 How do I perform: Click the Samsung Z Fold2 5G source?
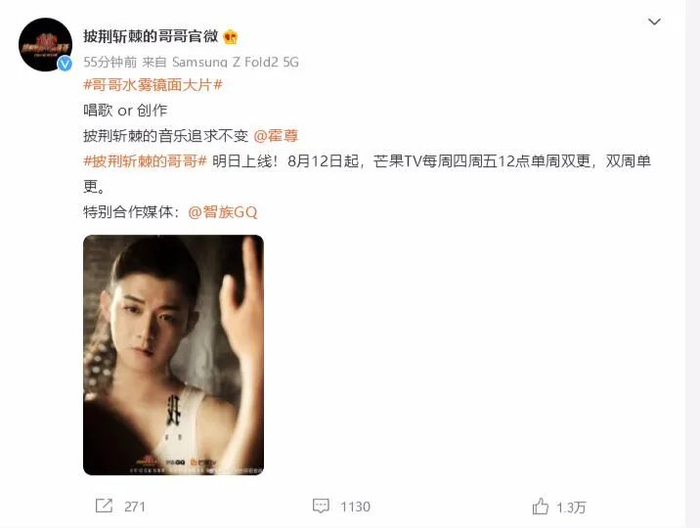click(235, 62)
